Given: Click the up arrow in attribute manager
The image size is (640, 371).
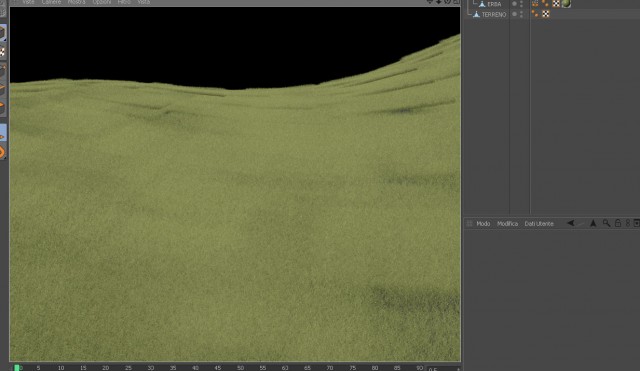Looking at the screenshot, I should [593, 223].
